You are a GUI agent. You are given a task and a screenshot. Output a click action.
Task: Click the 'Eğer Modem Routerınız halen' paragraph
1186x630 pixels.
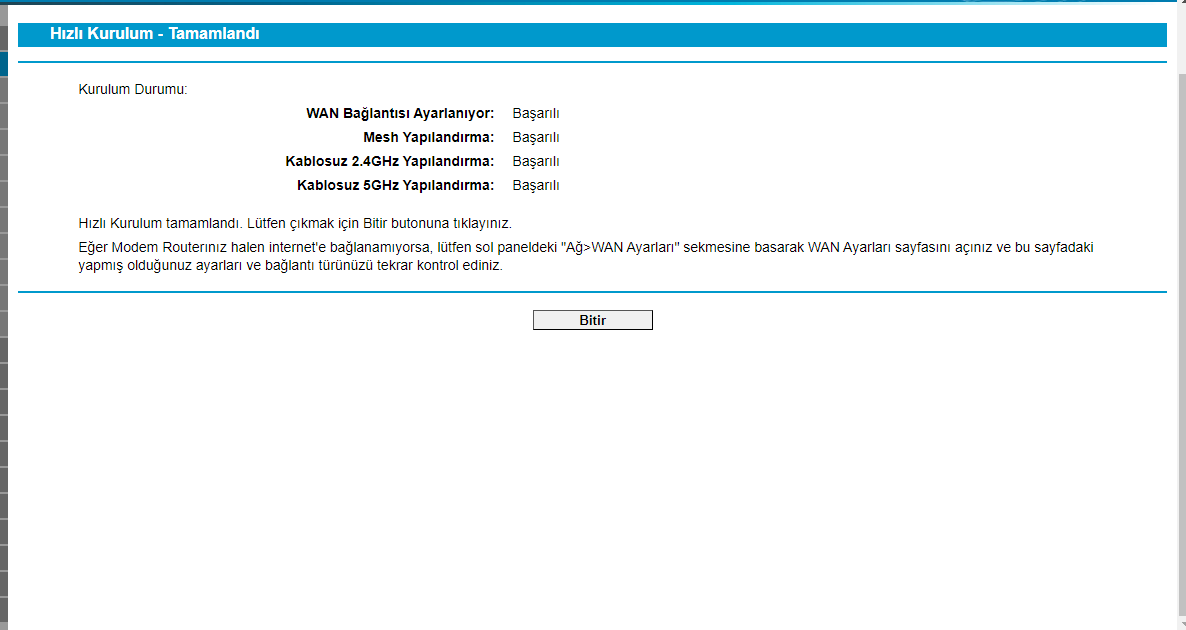point(586,256)
